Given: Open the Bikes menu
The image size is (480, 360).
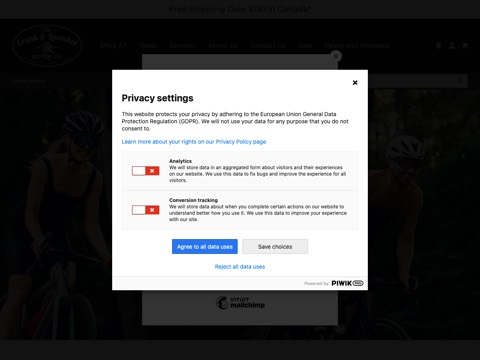Looking at the screenshot, I should [148, 45].
